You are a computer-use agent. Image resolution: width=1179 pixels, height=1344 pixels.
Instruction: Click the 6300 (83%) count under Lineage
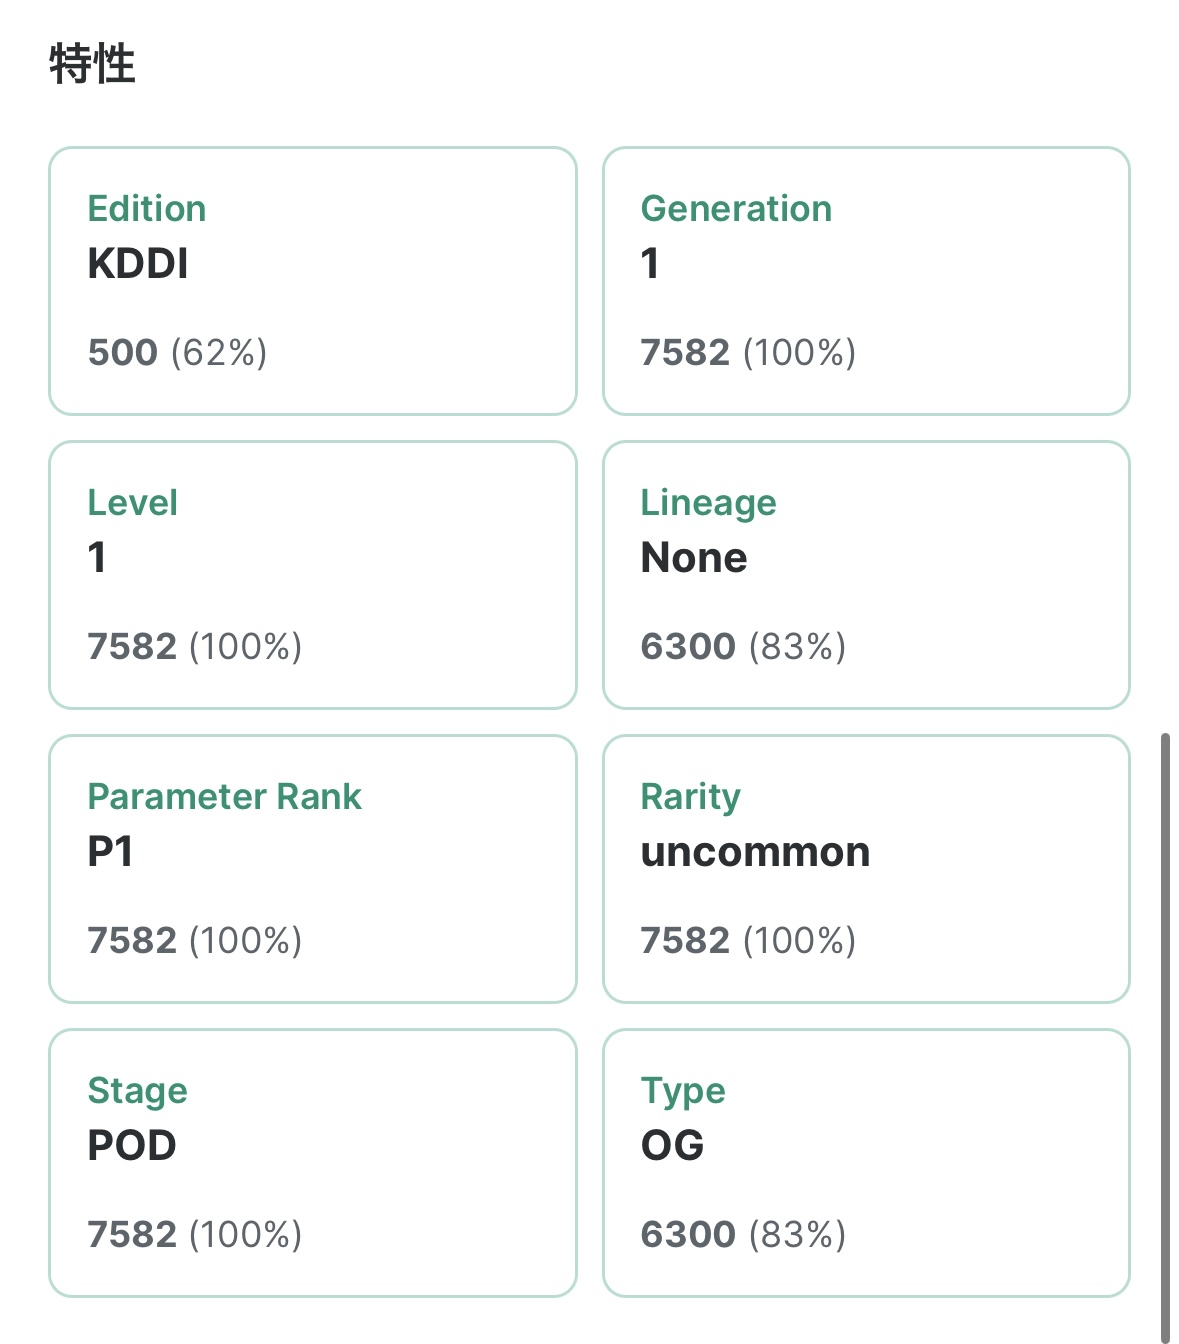pyautogui.click(x=743, y=646)
